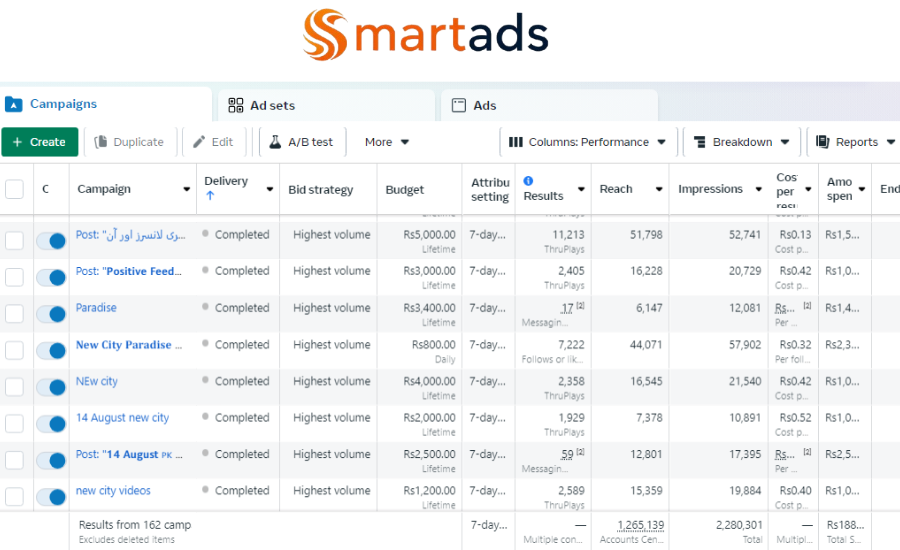Click the footnote marker beside 59 results
The width and height of the screenshot is (900, 550).
[x=580, y=452]
